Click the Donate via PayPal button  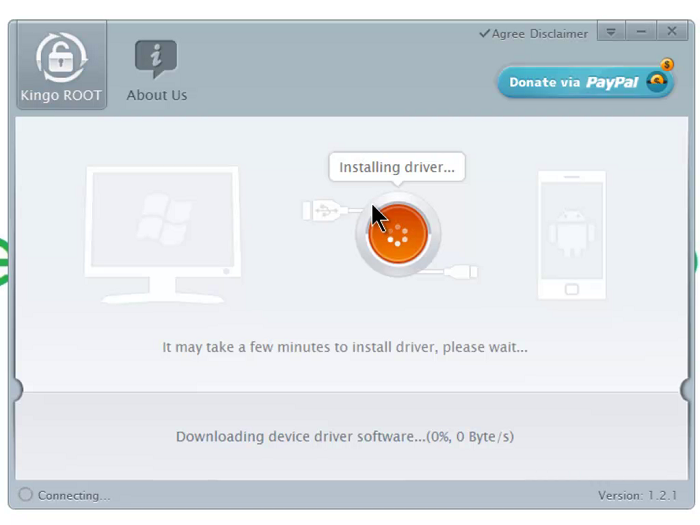(573, 83)
